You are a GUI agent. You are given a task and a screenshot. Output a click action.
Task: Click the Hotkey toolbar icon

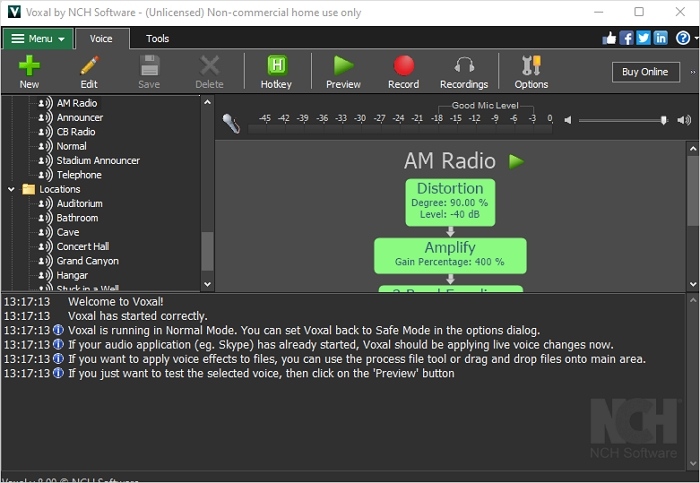(x=276, y=66)
